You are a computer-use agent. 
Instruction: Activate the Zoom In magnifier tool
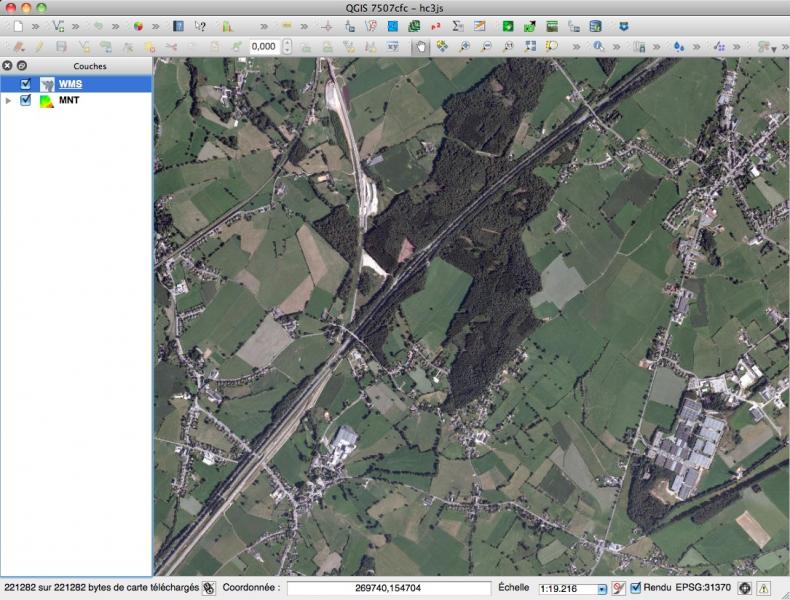(x=464, y=46)
